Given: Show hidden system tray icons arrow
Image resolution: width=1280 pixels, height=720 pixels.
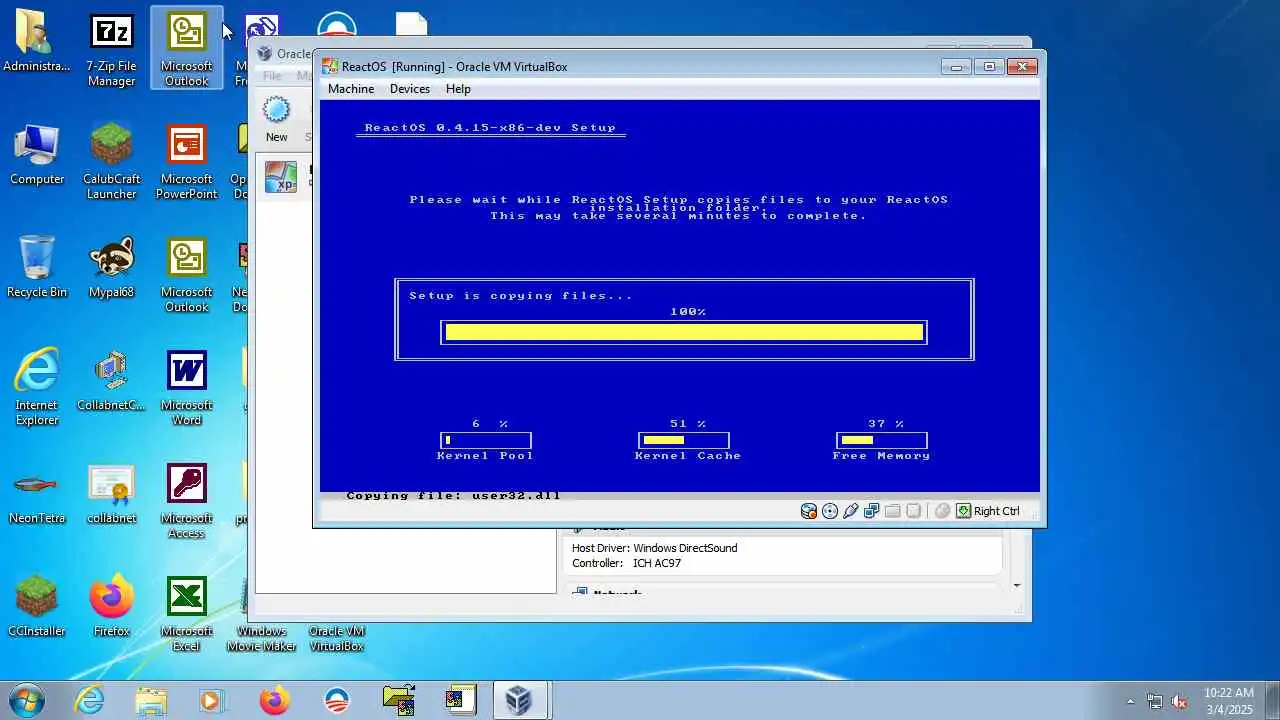Looking at the screenshot, I should [x=1131, y=701].
